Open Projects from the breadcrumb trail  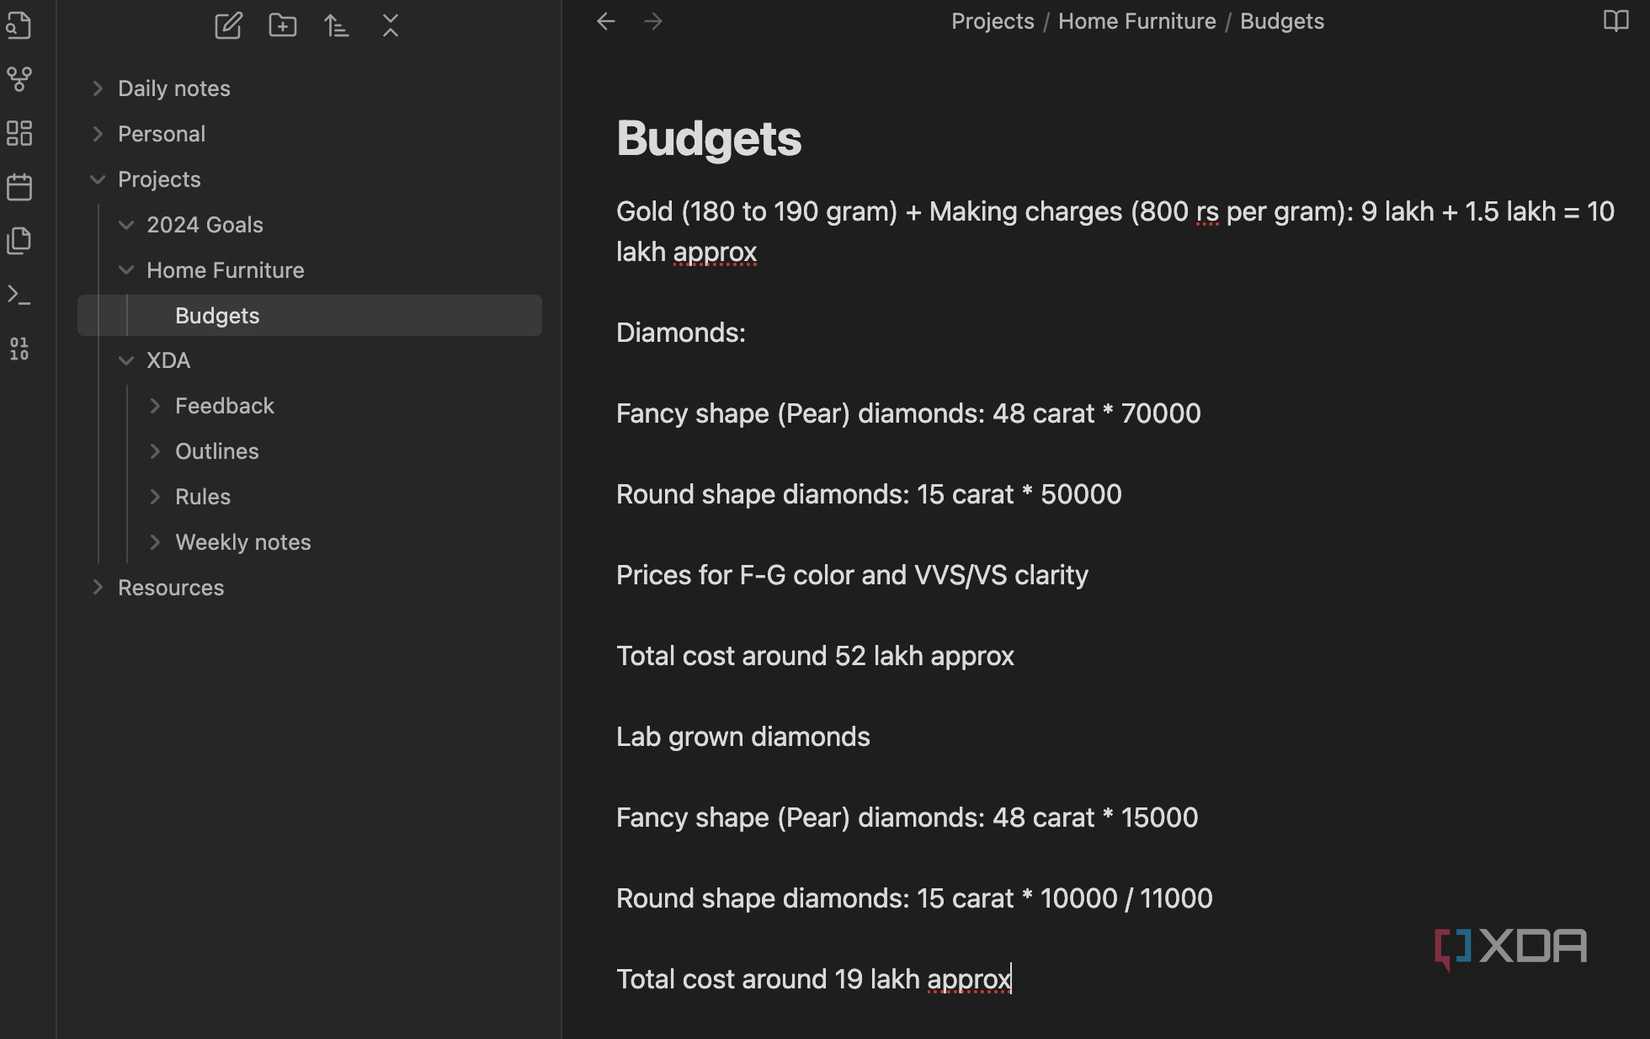point(991,21)
